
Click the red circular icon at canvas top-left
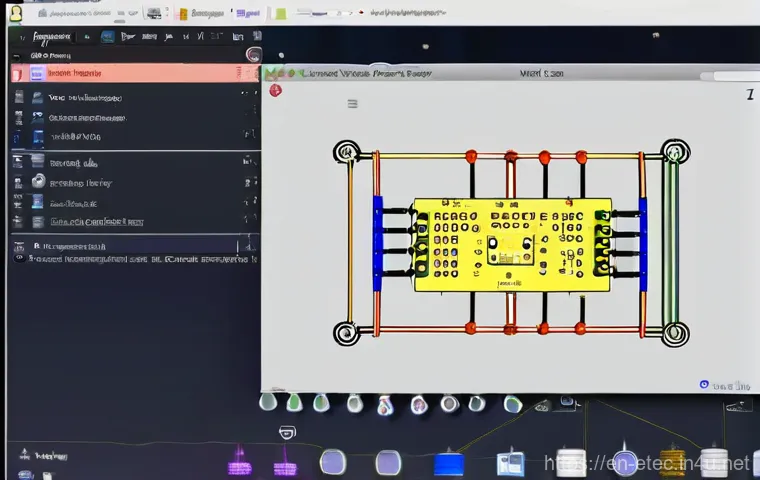275,90
